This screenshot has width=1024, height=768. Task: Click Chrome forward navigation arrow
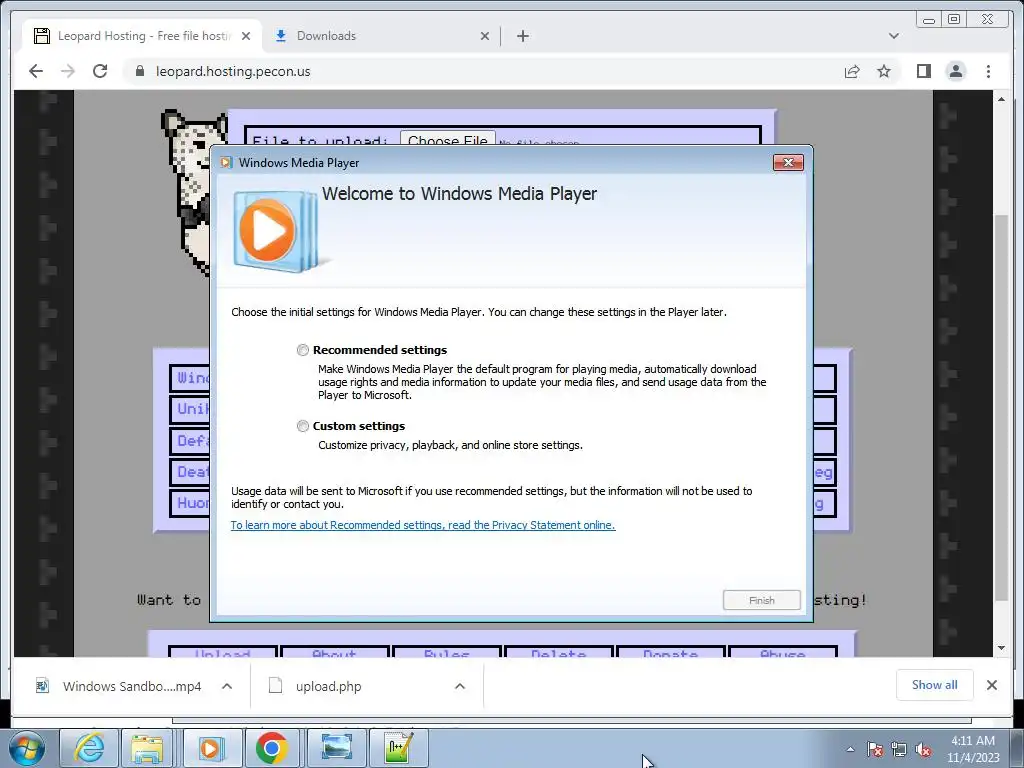coord(68,71)
